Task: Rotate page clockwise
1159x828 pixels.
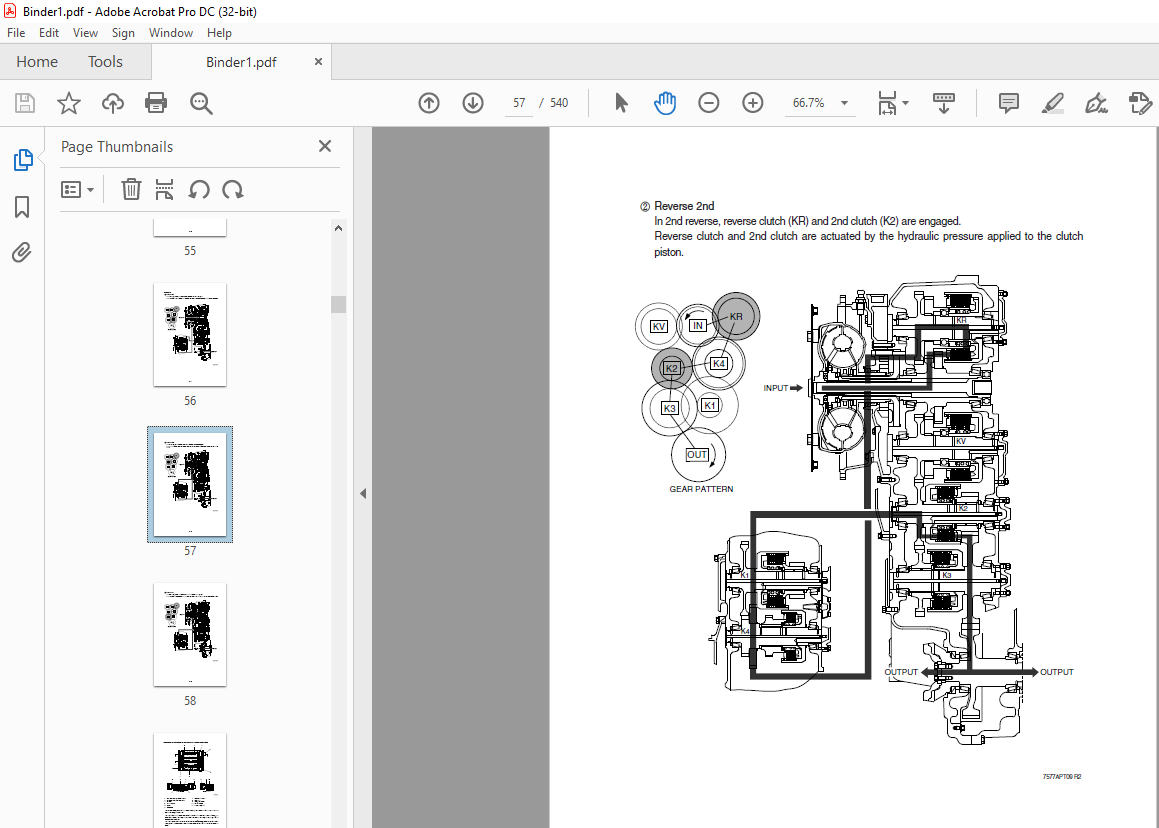Action: [232, 189]
